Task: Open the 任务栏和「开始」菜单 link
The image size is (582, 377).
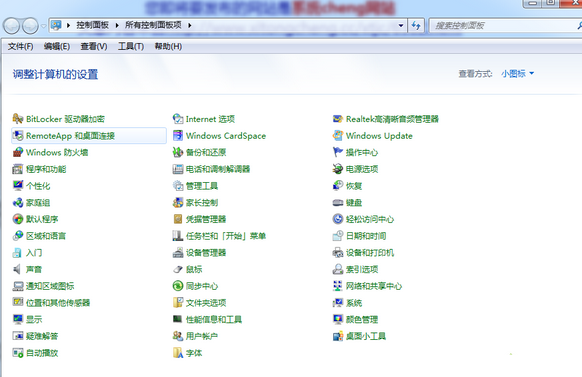Action: pyautogui.click(x=226, y=236)
